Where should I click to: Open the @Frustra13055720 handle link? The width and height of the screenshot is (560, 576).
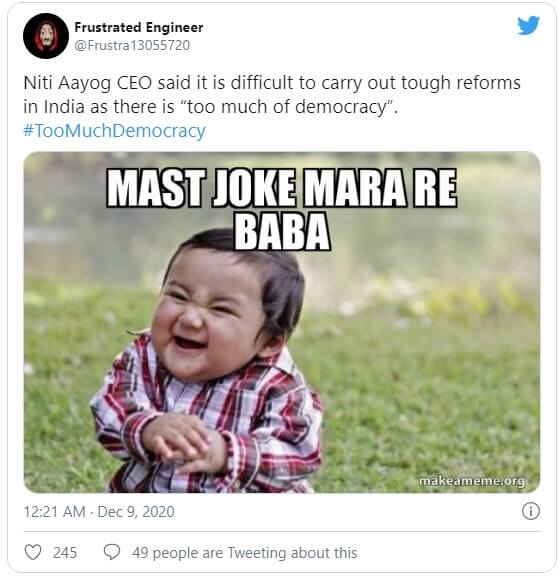pyautogui.click(x=132, y=45)
